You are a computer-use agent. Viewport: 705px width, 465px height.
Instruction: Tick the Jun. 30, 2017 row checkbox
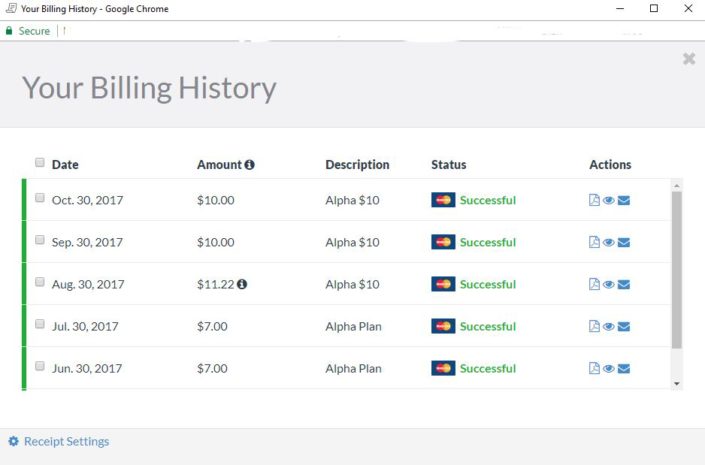click(40, 367)
